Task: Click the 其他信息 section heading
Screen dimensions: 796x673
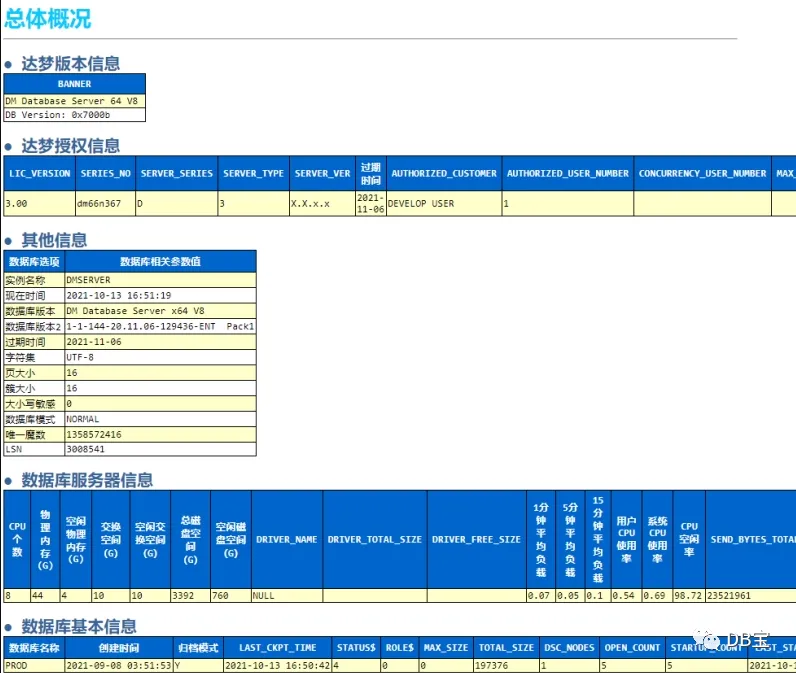Action: click(x=54, y=240)
